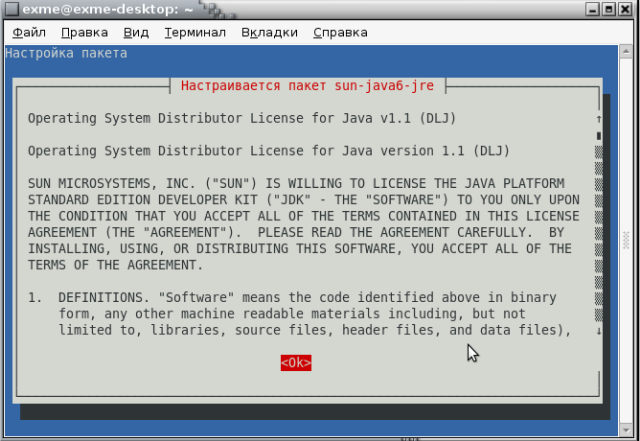Click the license text up-arrow indicator
Screen dimensions: 640x441
598,119
